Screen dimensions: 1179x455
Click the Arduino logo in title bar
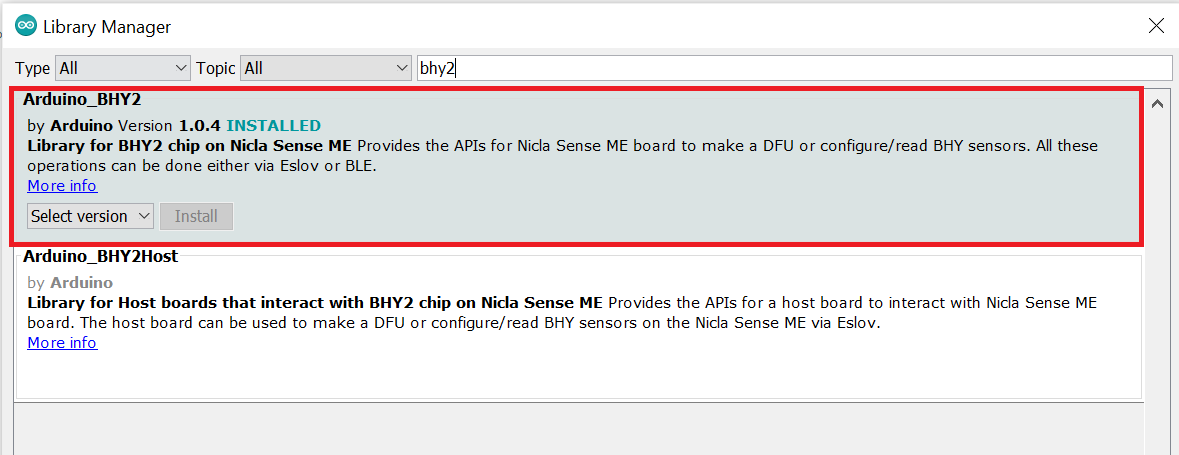pyautogui.click(x=26, y=26)
